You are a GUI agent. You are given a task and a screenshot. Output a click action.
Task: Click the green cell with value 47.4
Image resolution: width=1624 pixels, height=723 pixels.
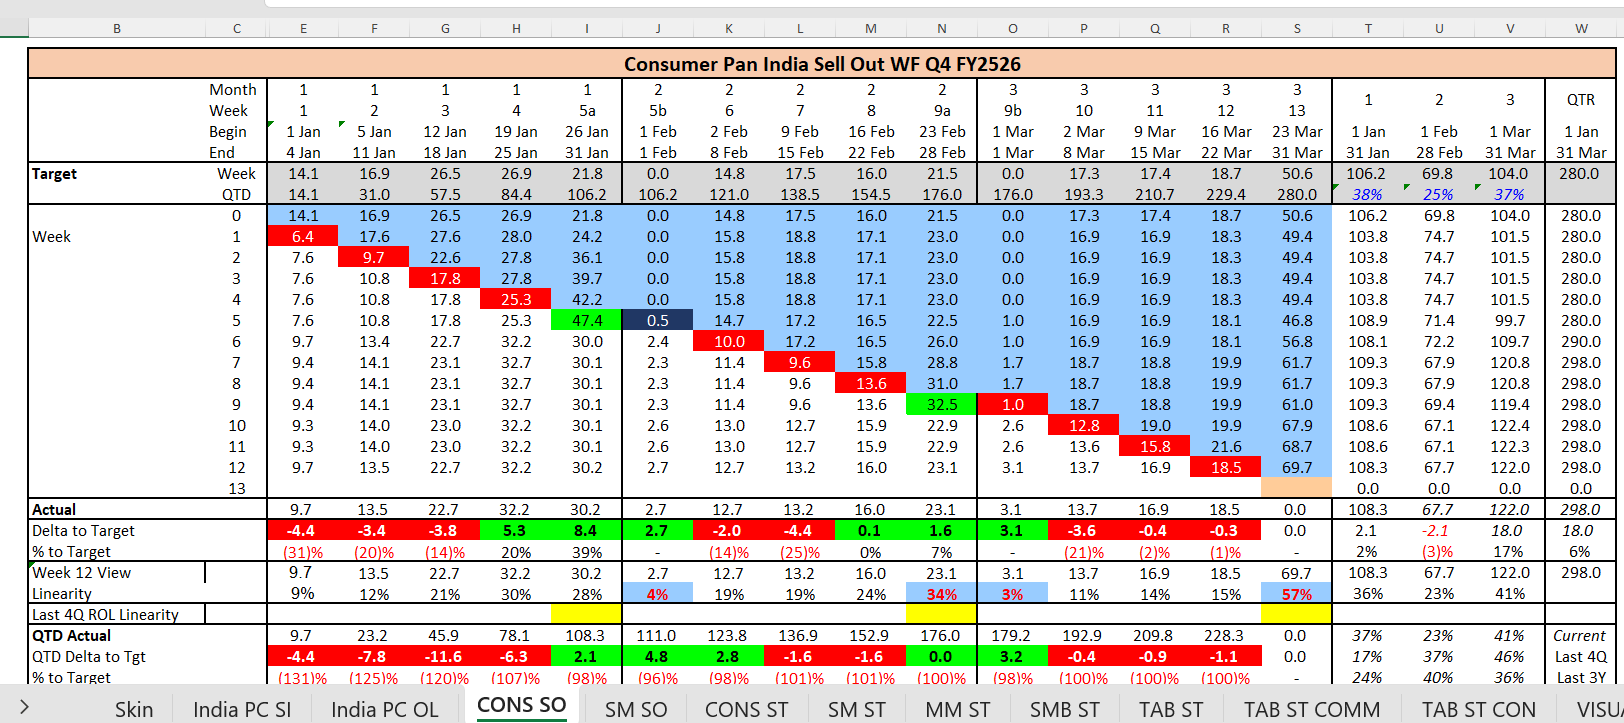coord(586,320)
